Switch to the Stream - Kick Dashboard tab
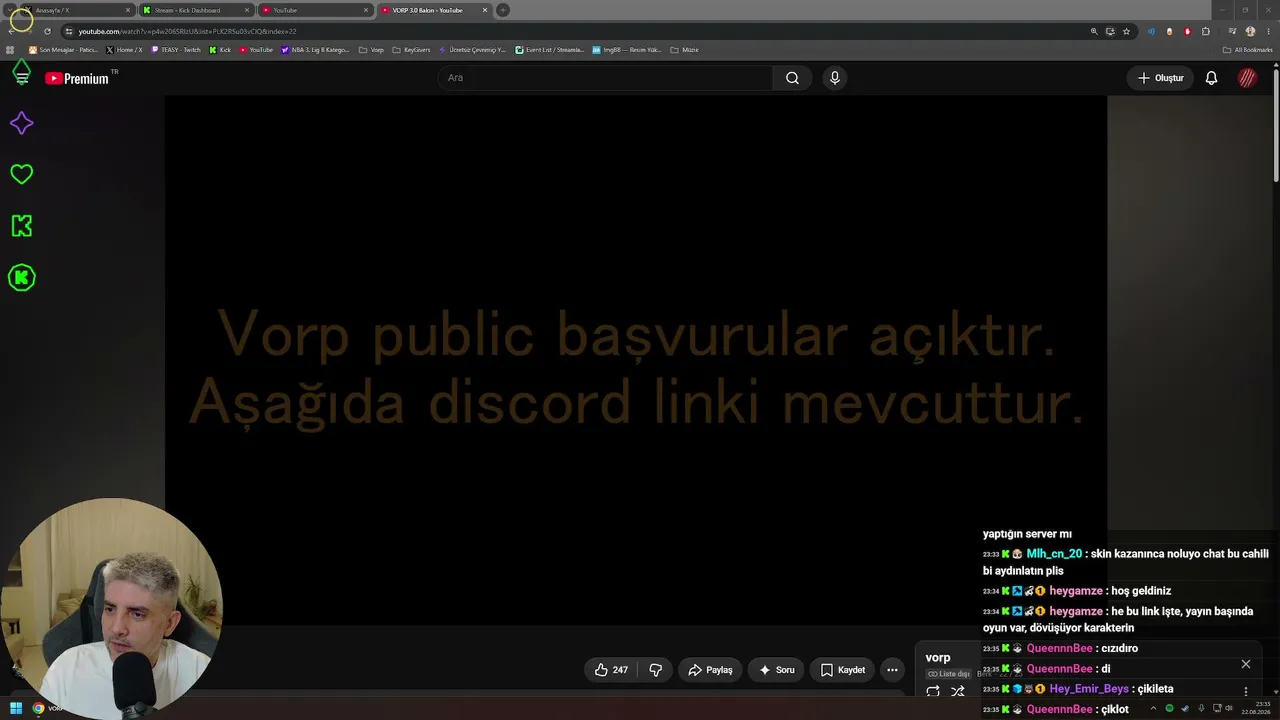The width and height of the screenshot is (1280, 720). pyautogui.click(x=195, y=10)
